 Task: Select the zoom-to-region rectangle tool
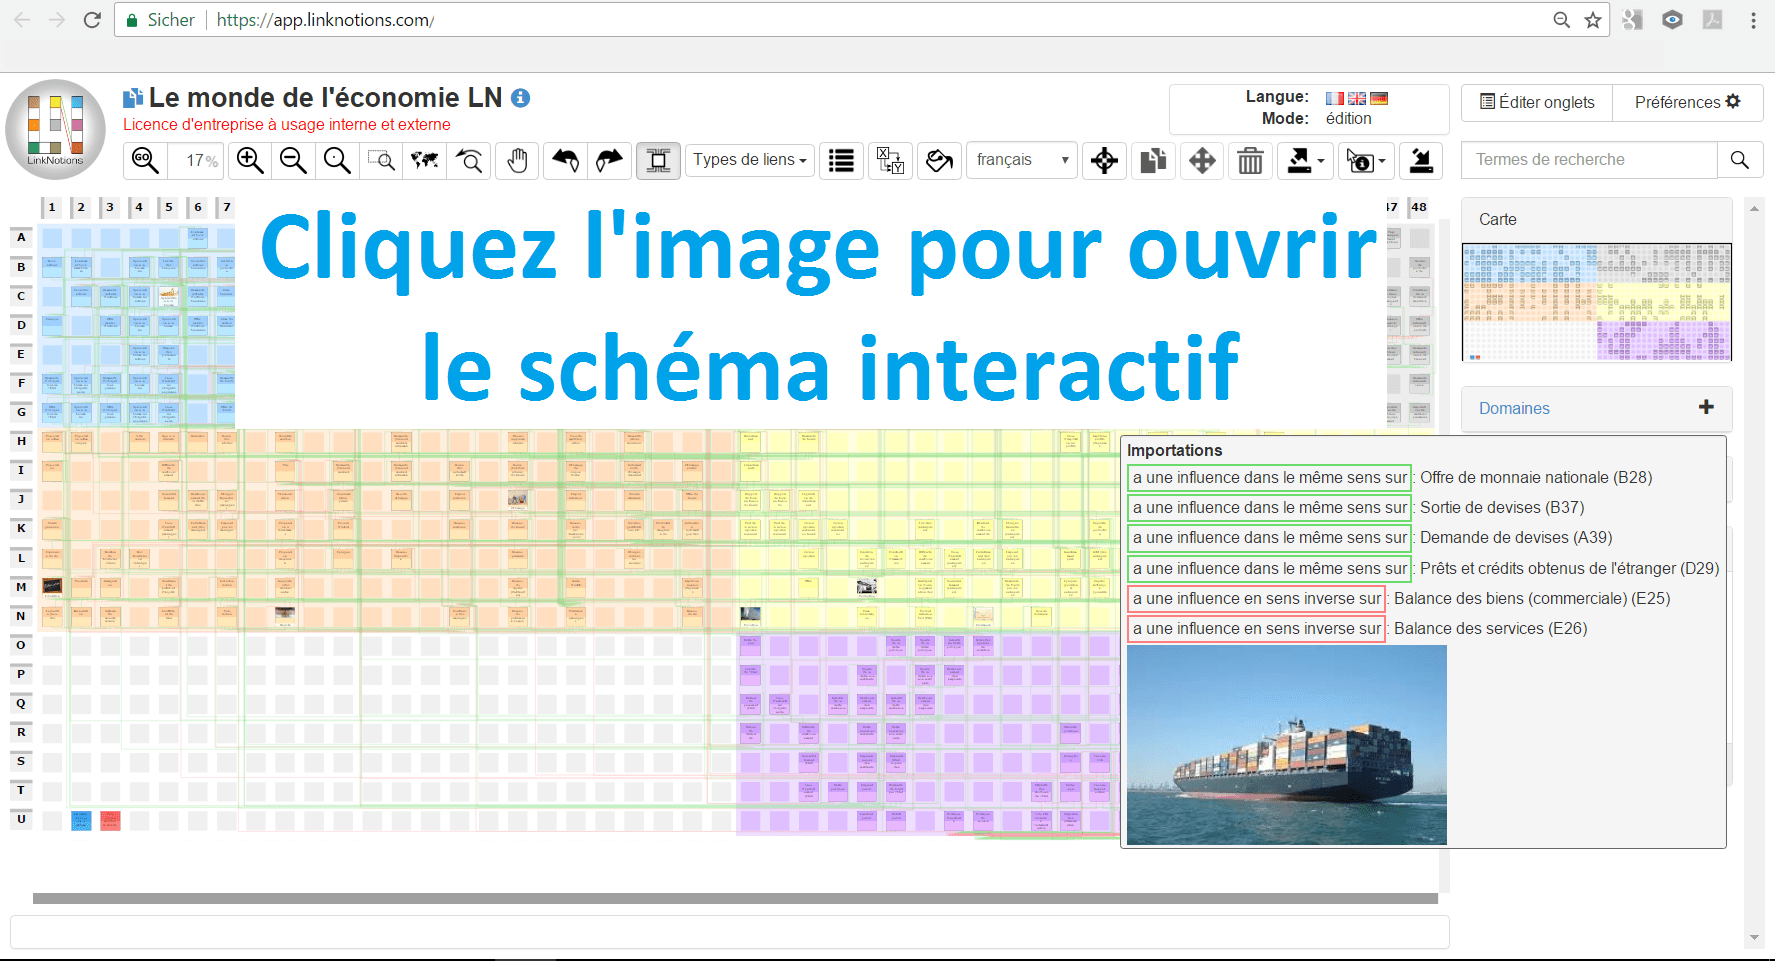point(381,160)
